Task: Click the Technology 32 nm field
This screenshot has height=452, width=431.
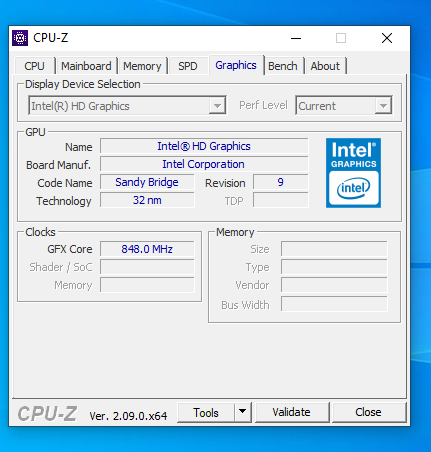Action: coord(147,200)
